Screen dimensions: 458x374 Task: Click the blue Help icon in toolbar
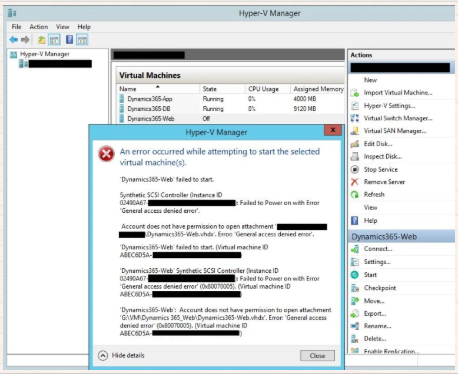69,40
